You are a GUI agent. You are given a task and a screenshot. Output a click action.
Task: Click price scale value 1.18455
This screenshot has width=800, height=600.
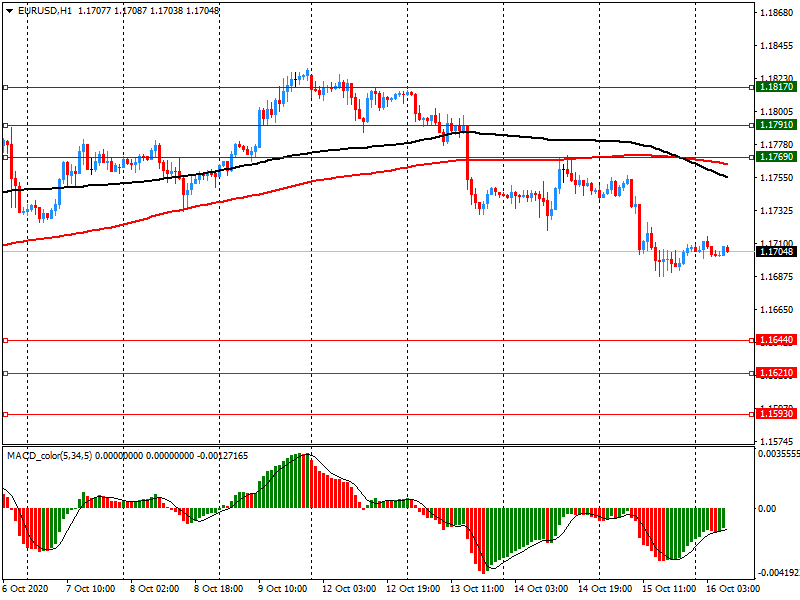pyautogui.click(x=777, y=46)
